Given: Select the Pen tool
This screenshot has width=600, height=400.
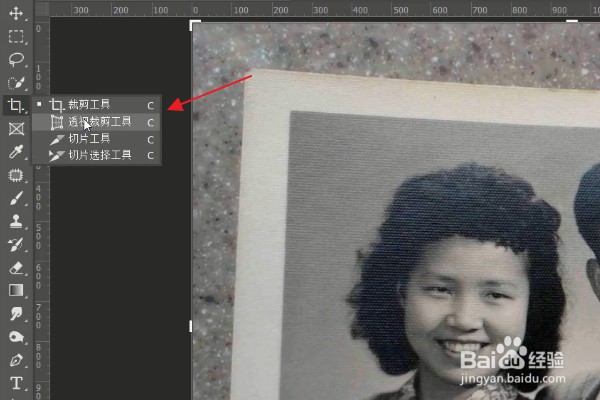Looking at the screenshot, I should coord(16,360).
